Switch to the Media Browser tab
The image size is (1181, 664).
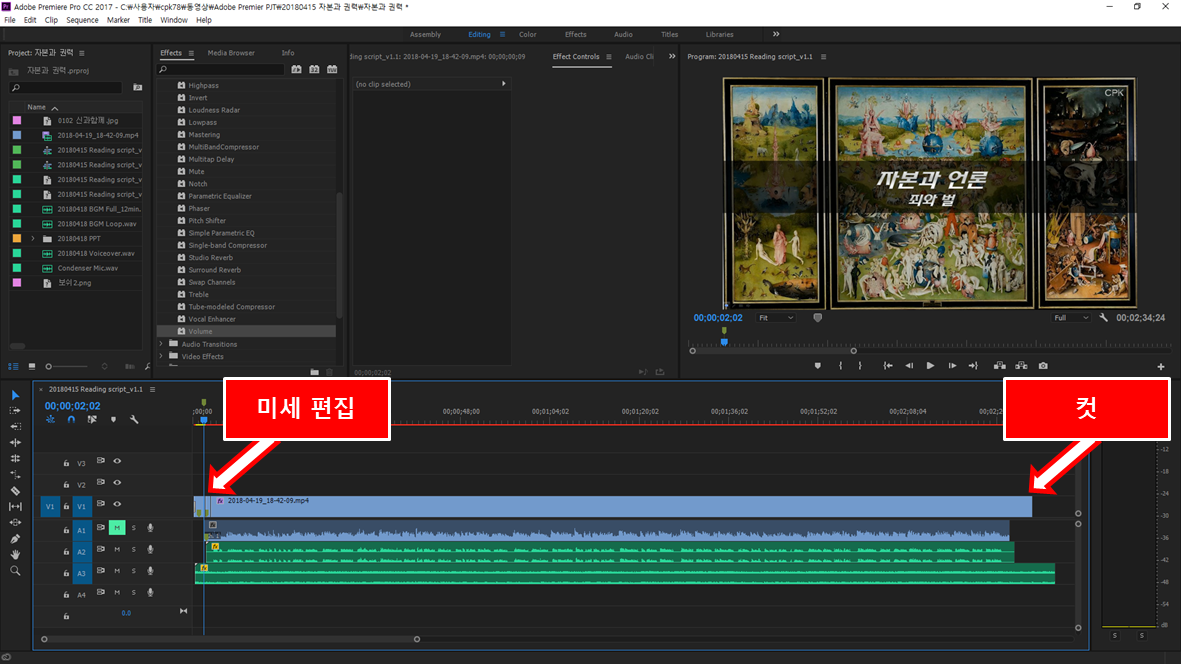coord(231,53)
